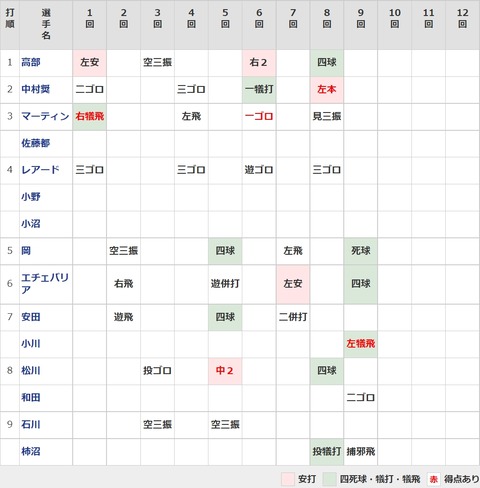Click 柿沼's 投犠打 cell
Image resolution: width=480 pixels, height=488 pixels.
pos(327,452)
